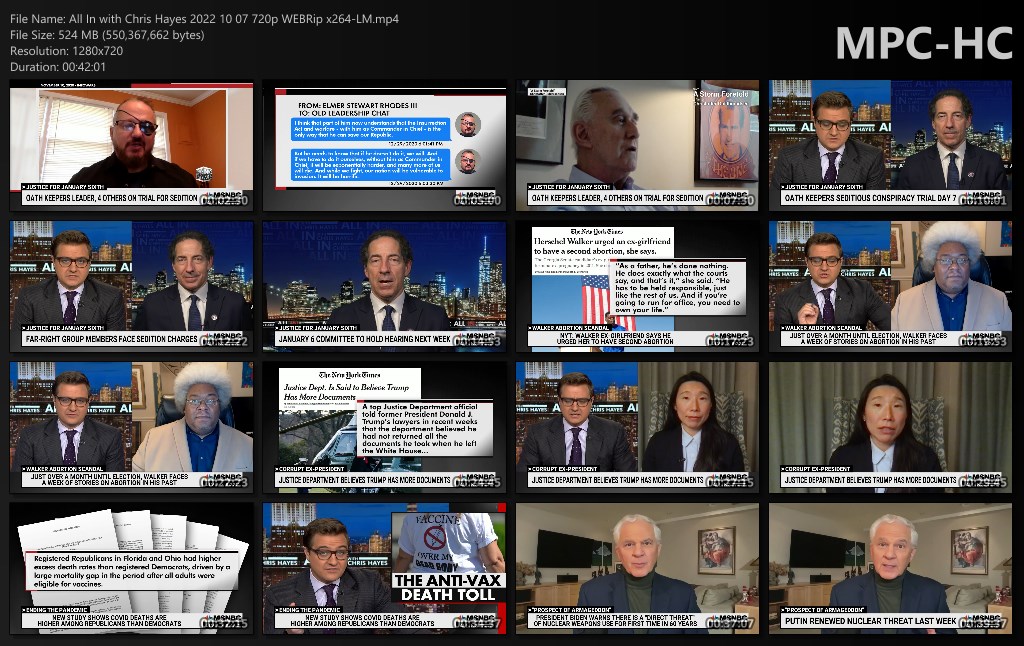
Task: Select 'President Biden warns' direct threat thumbnail
Action: (x=637, y=568)
